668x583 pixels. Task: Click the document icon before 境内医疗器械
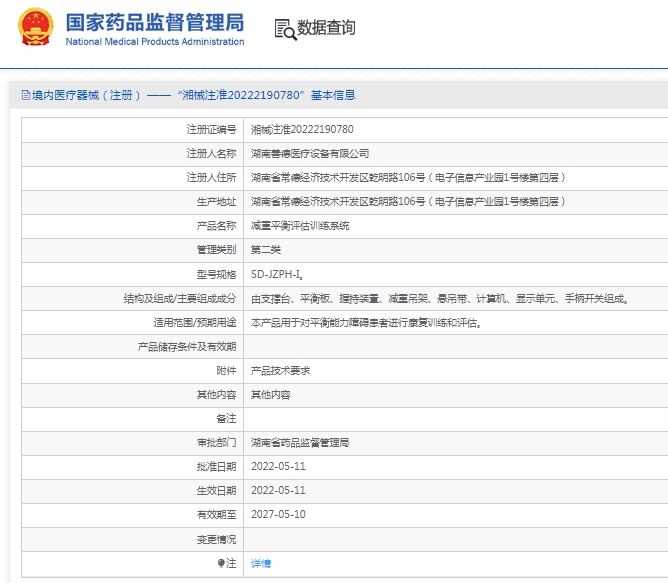26,95
